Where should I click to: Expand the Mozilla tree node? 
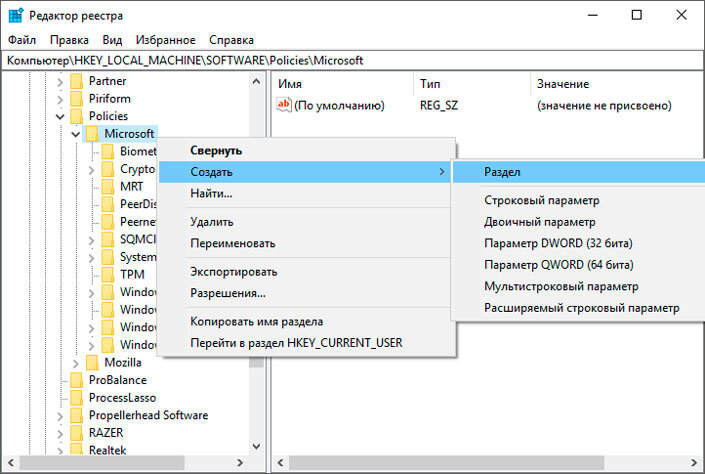coord(76,363)
